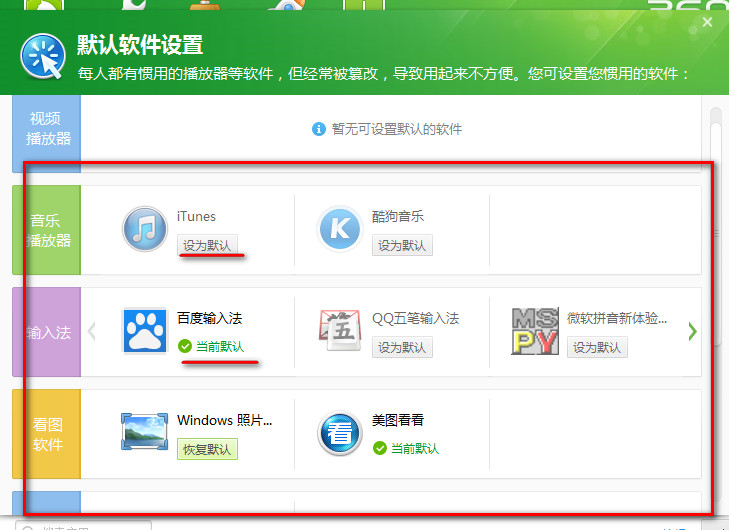Screen dimensions: 729x530
Task: Click the 默认软件设置 title text
Action: [140, 45]
